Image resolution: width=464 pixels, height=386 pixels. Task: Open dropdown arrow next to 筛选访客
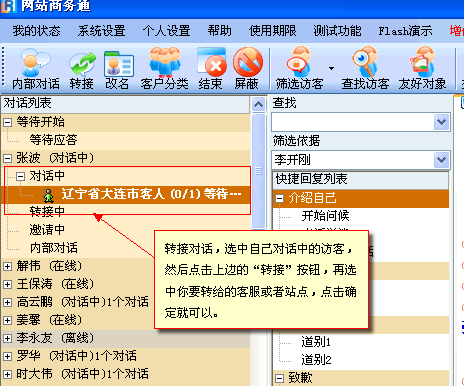[331, 69]
